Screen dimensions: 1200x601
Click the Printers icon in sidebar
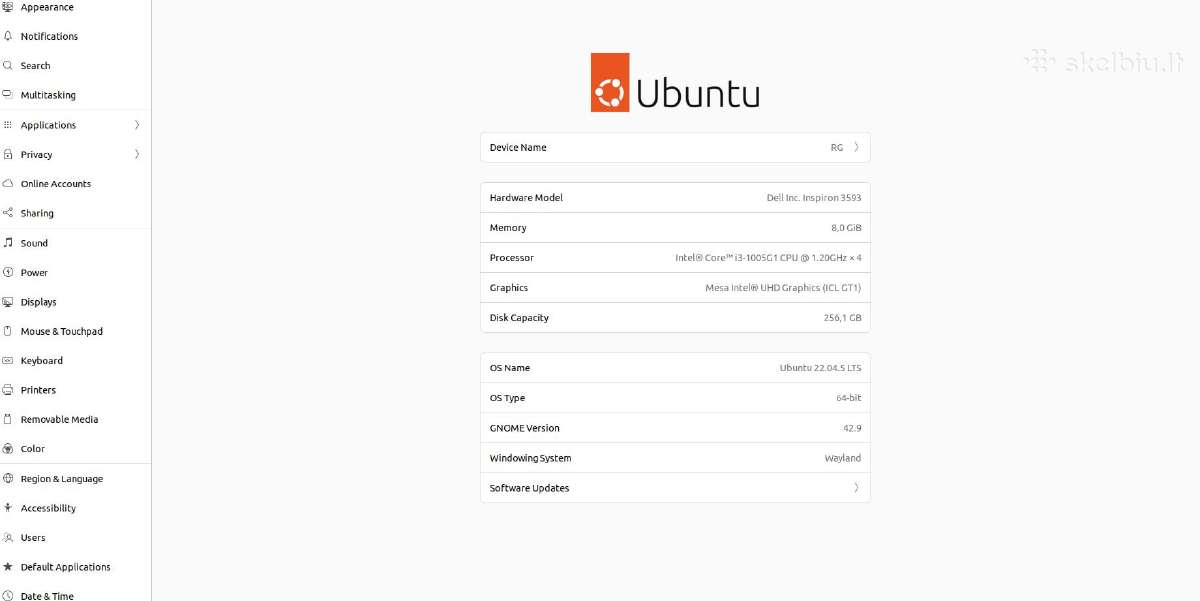click(8, 390)
